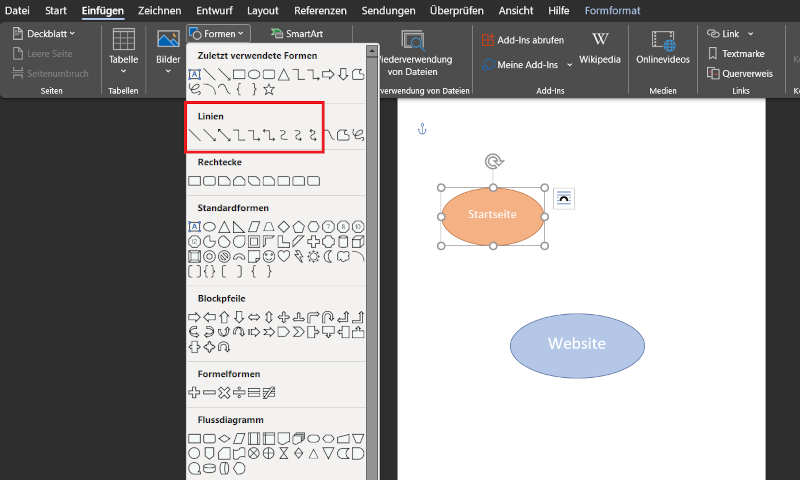Switch to the Formformat tab
This screenshot has height=480, width=800.
coord(612,11)
